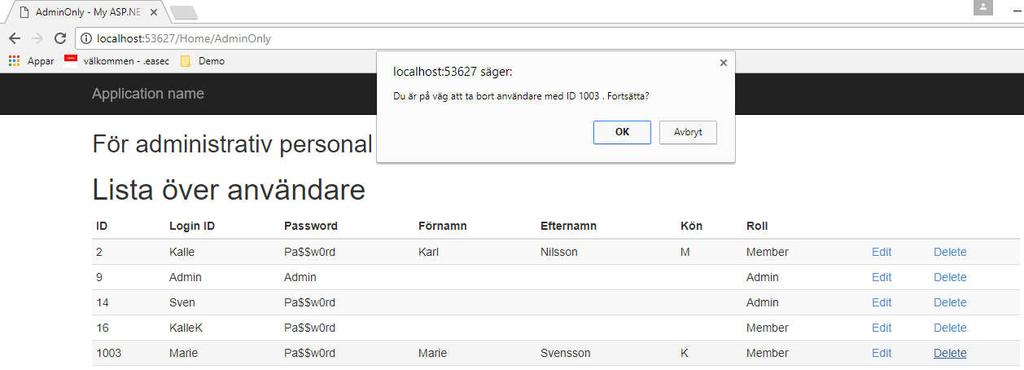
Task: Reload the page with refresh icon
Action: (60, 39)
